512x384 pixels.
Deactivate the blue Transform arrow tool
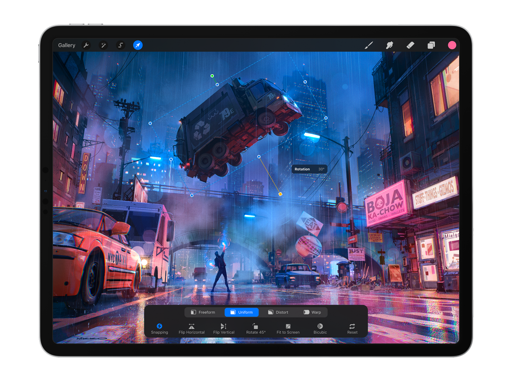pyautogui.click(x=138, y=45)
